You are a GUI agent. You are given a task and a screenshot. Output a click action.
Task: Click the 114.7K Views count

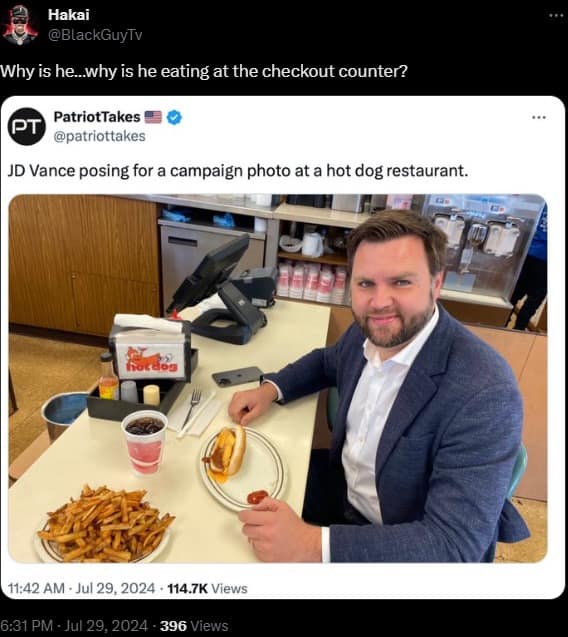[x=207, y=588]
